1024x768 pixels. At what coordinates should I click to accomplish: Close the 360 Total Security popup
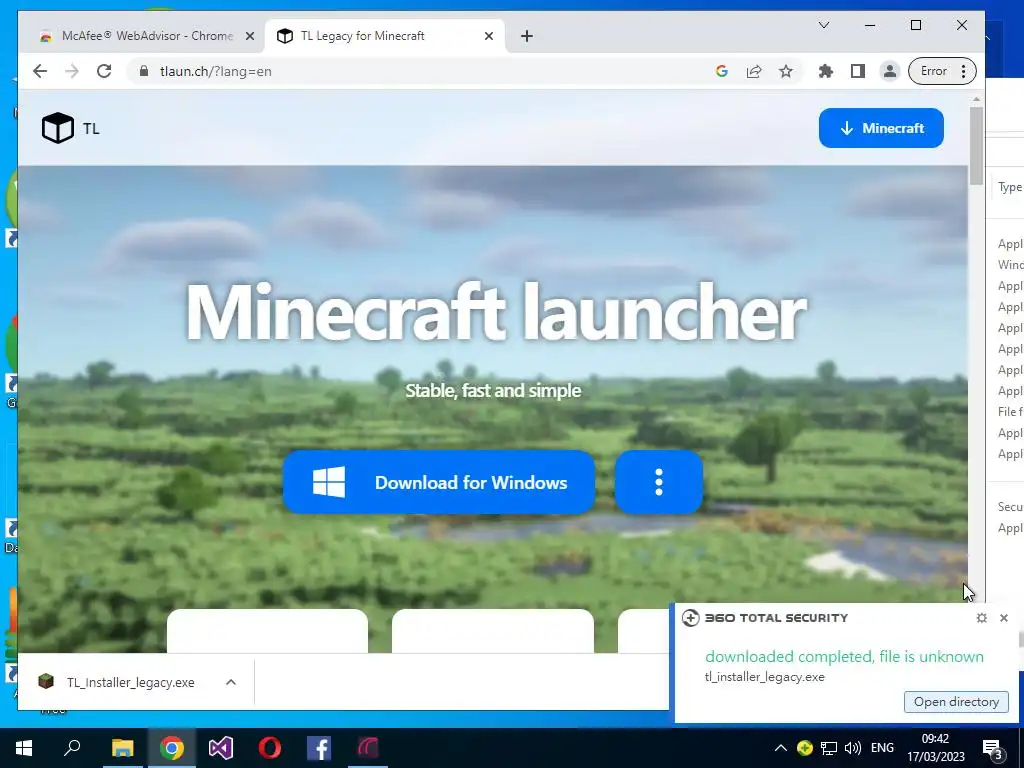pyautogui.click(x=1004, y=618)
